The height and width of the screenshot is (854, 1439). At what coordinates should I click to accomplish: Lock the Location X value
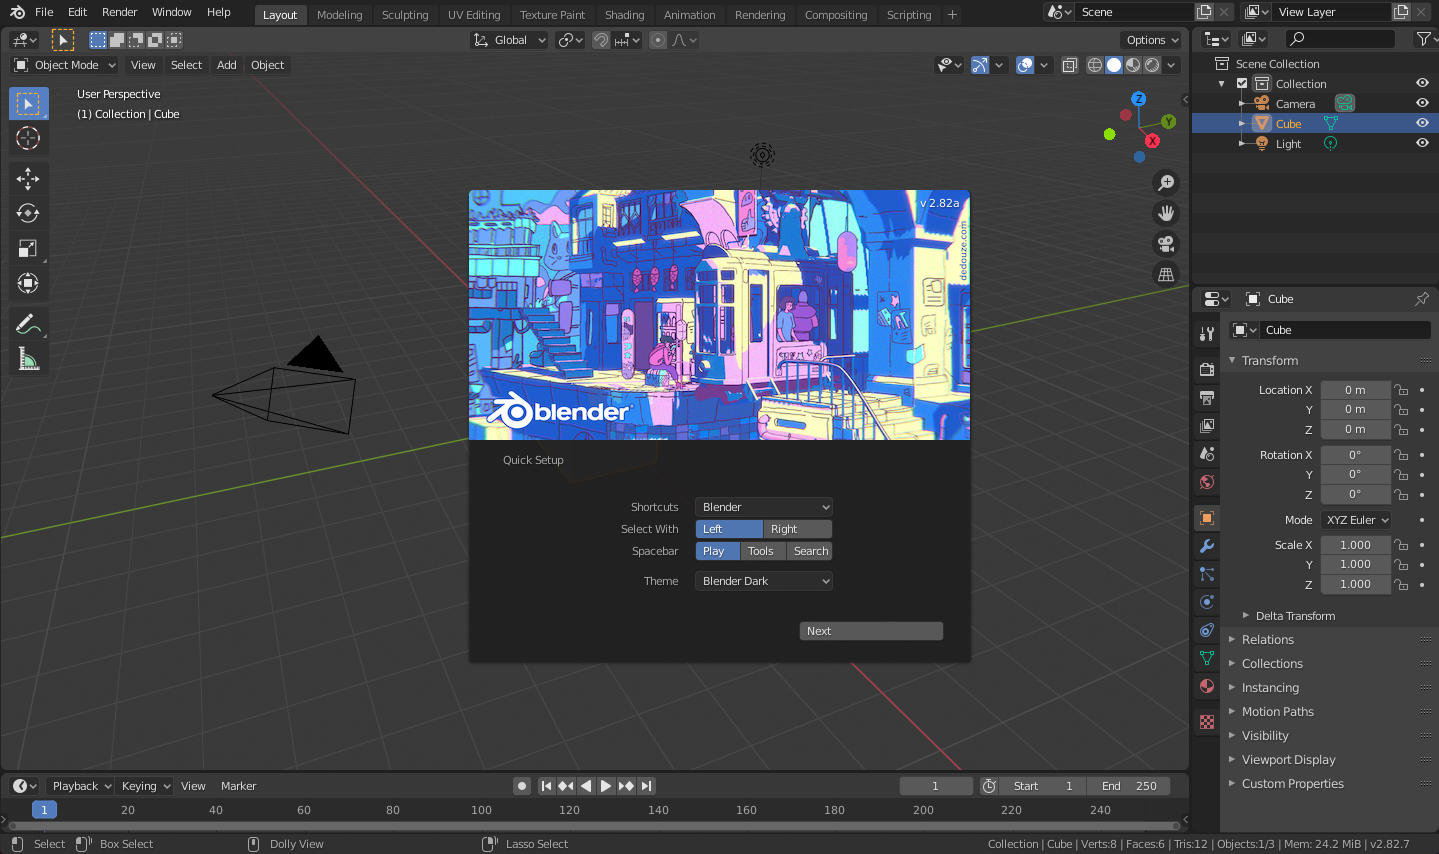[1401, 389]
